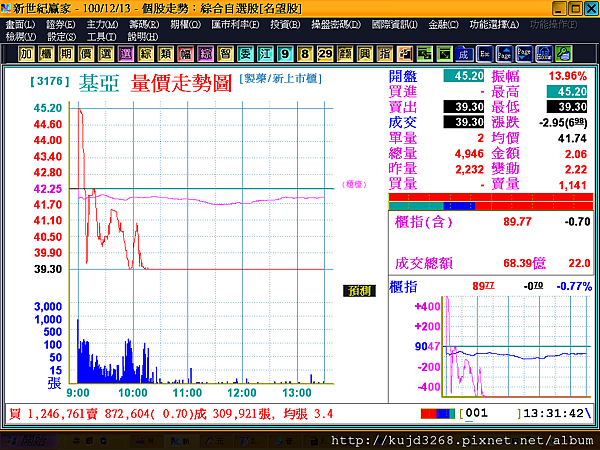Click the 001 code input field
Viewport: 600px width, 450px height.
pyautogui.click(x=492, y=413)
